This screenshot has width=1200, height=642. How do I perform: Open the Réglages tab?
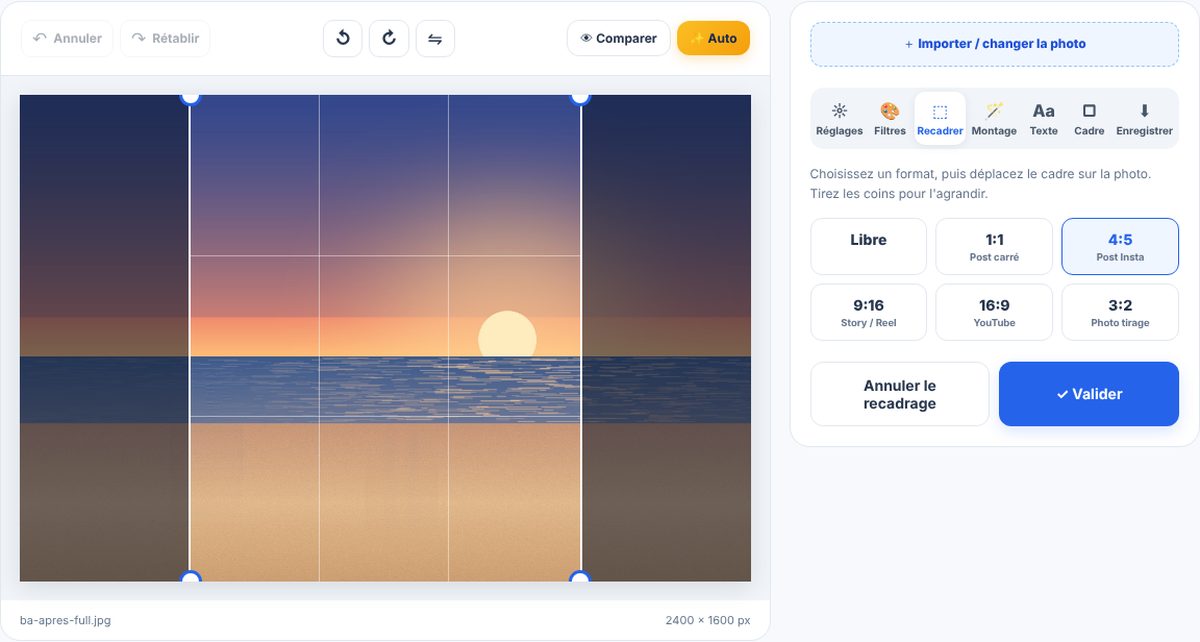[x=839, y=119]
